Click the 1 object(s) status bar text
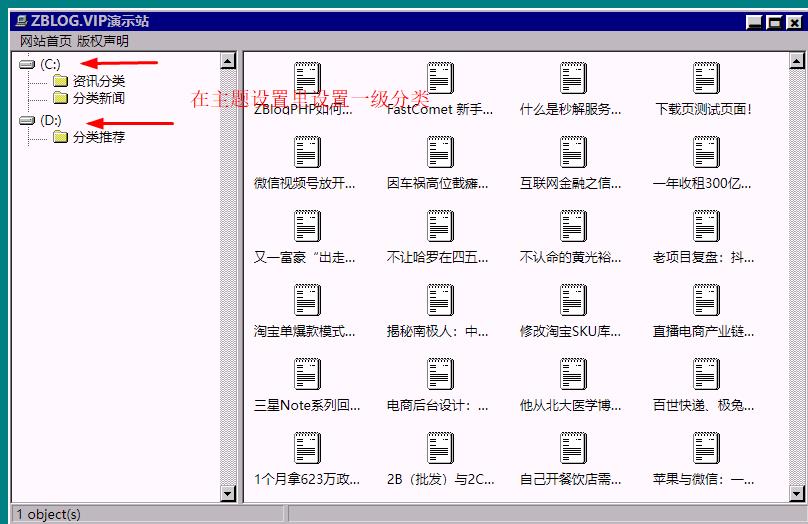 click(x=48, y=514)
